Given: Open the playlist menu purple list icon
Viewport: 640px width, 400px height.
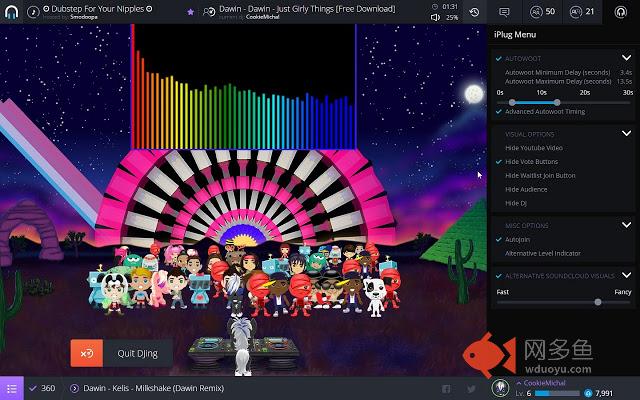Looking at the screenshot, I should [x=12, y=388].
